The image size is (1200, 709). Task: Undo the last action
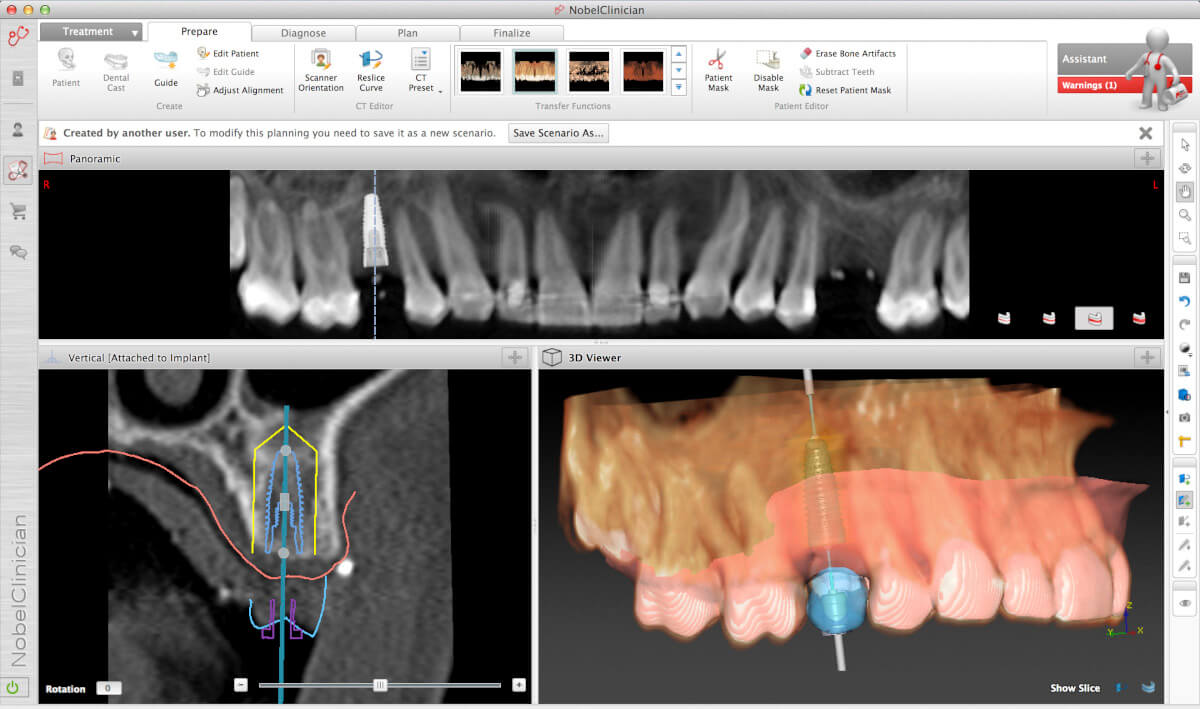(x=1185, y=301)
